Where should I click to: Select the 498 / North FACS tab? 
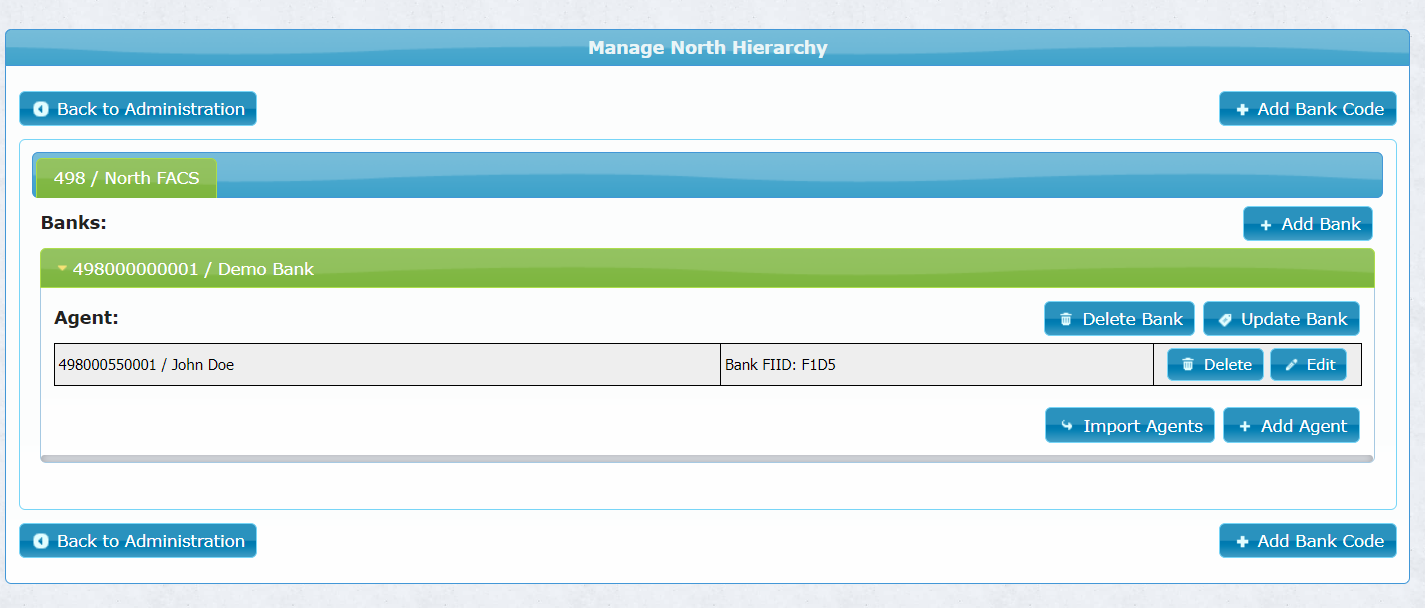126,178
